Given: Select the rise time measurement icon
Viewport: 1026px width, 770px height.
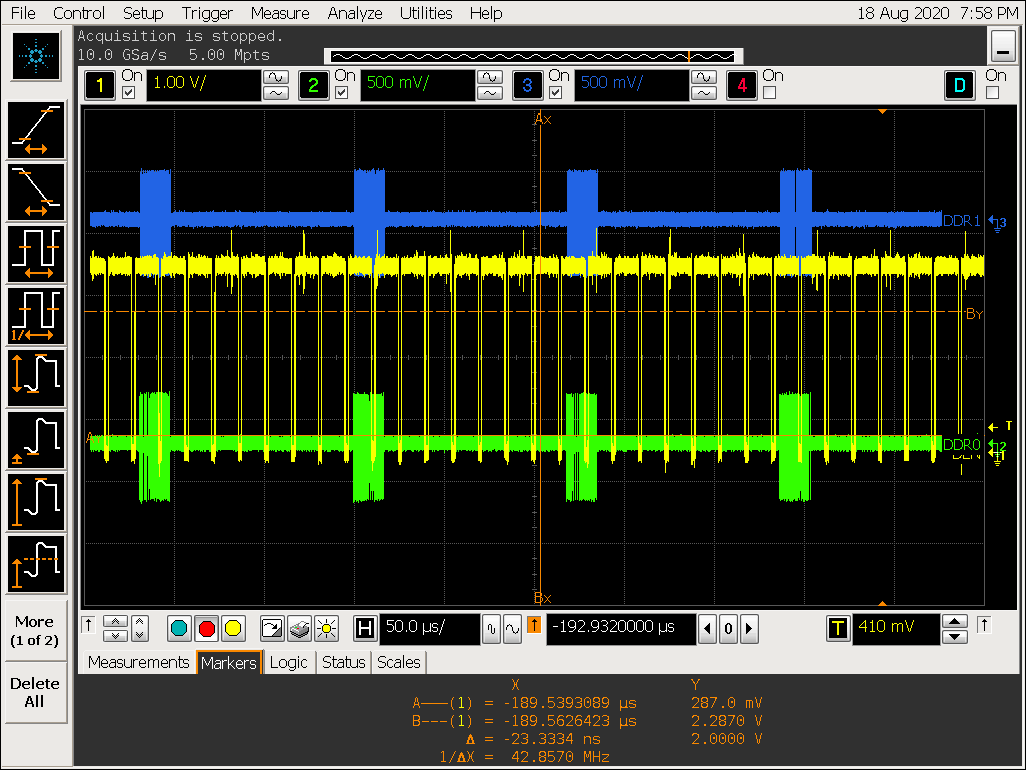Looking at the screenshot, I should click(x=36, y=130).
